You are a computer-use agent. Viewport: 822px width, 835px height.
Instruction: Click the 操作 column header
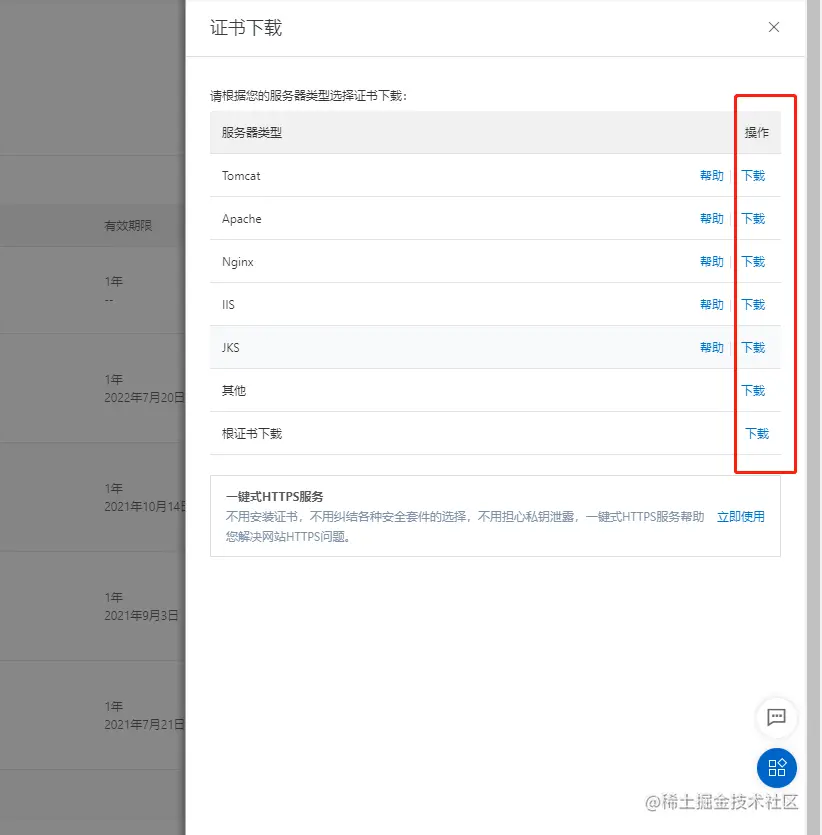point(757,133)
